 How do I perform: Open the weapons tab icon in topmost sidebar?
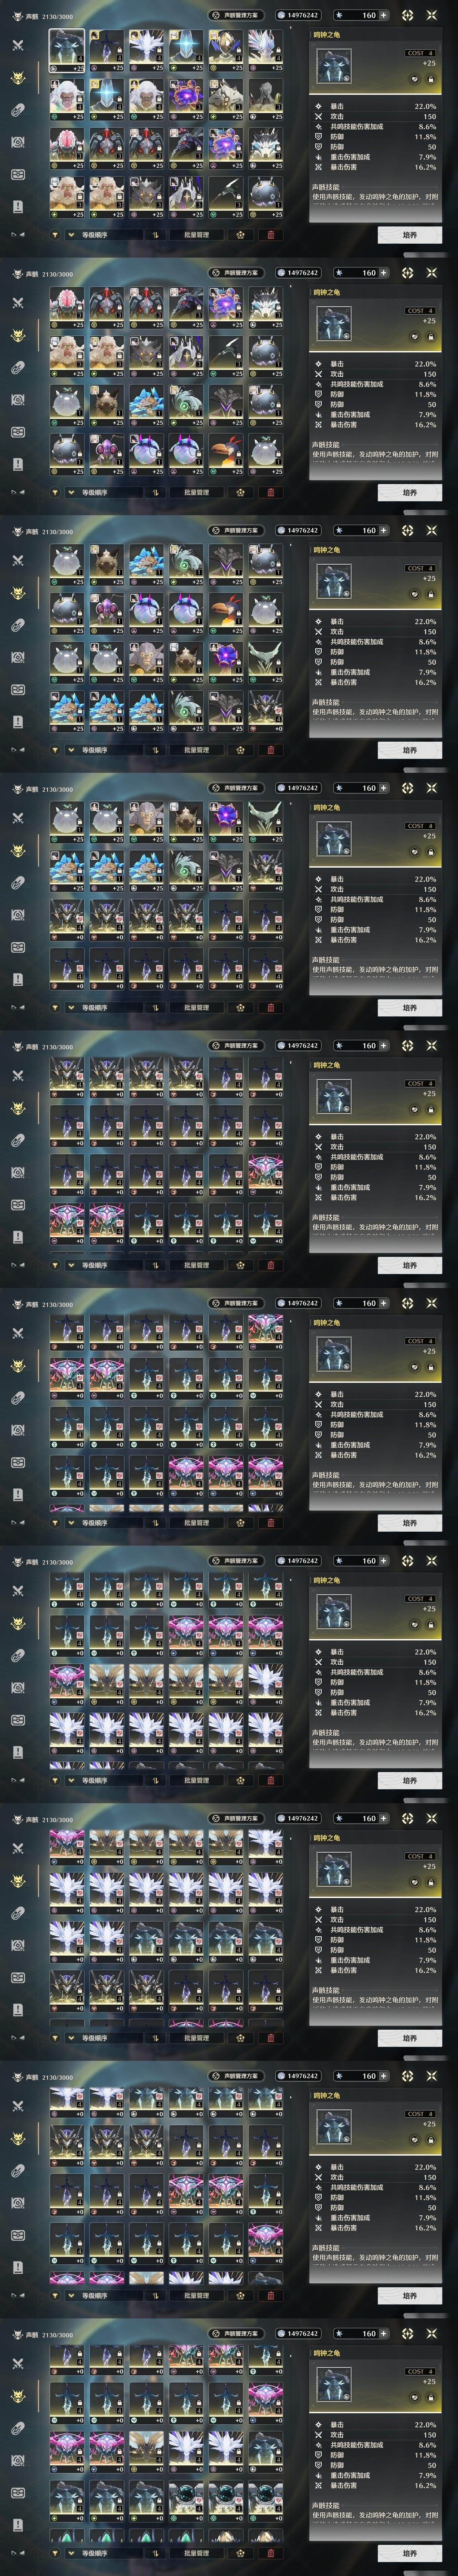(17, 45)
